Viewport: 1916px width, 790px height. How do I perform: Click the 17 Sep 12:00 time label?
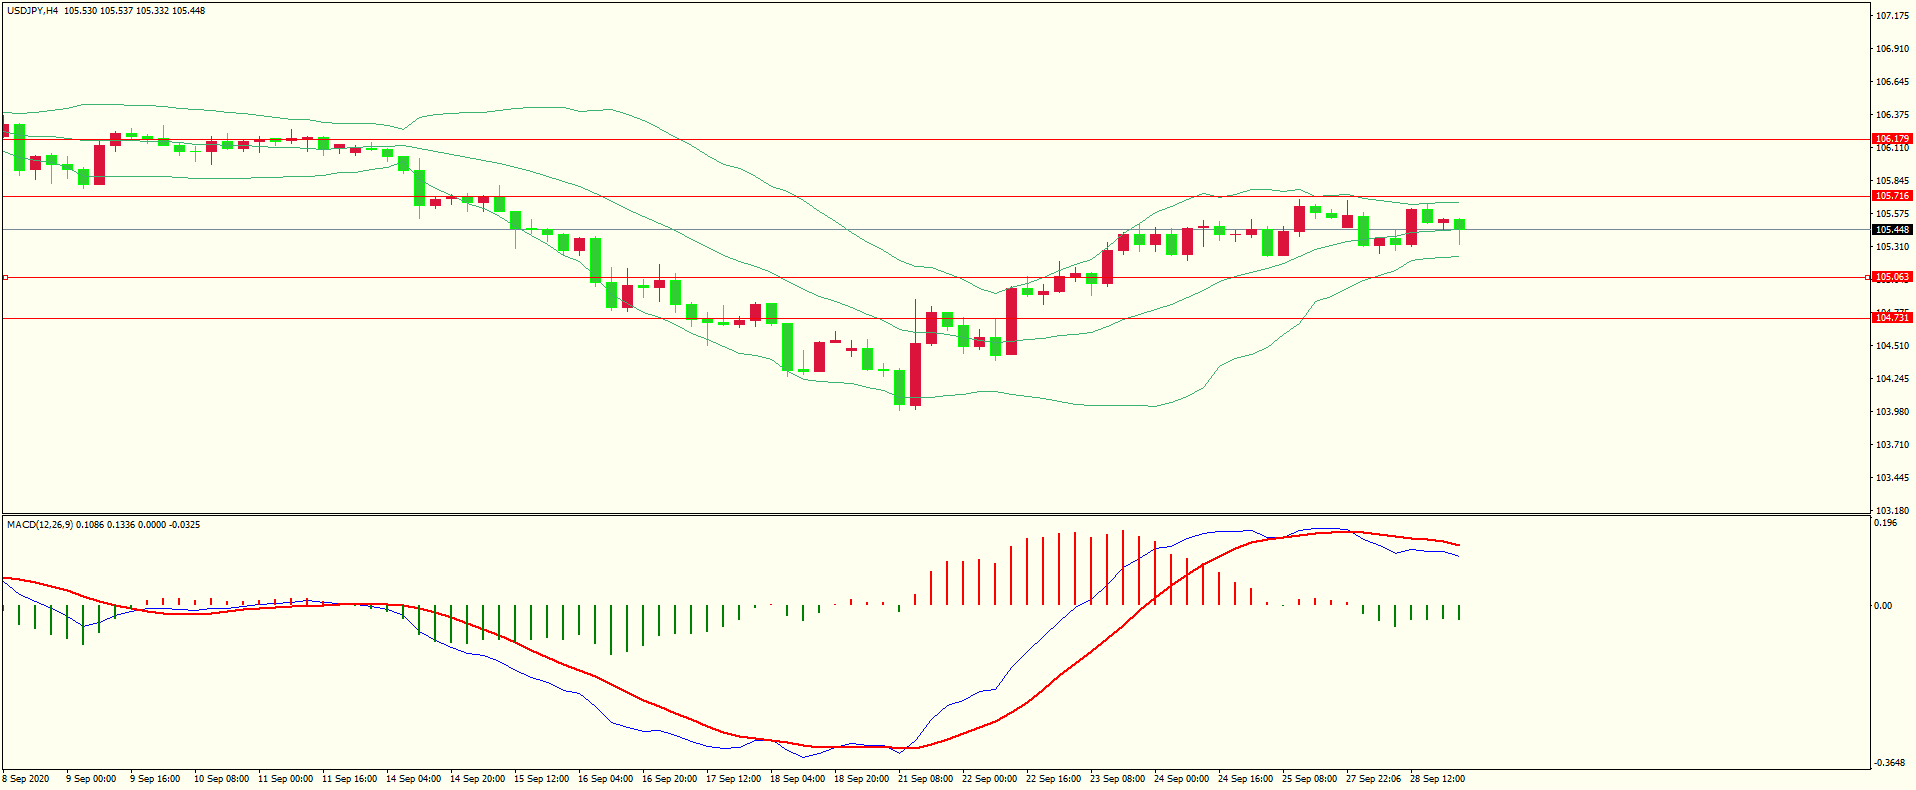coord(733,779)
